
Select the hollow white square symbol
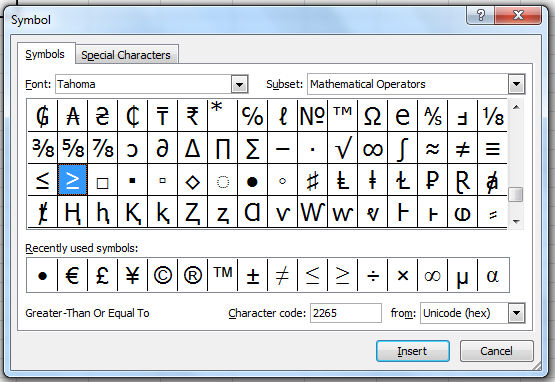click(x=103, y=179)
